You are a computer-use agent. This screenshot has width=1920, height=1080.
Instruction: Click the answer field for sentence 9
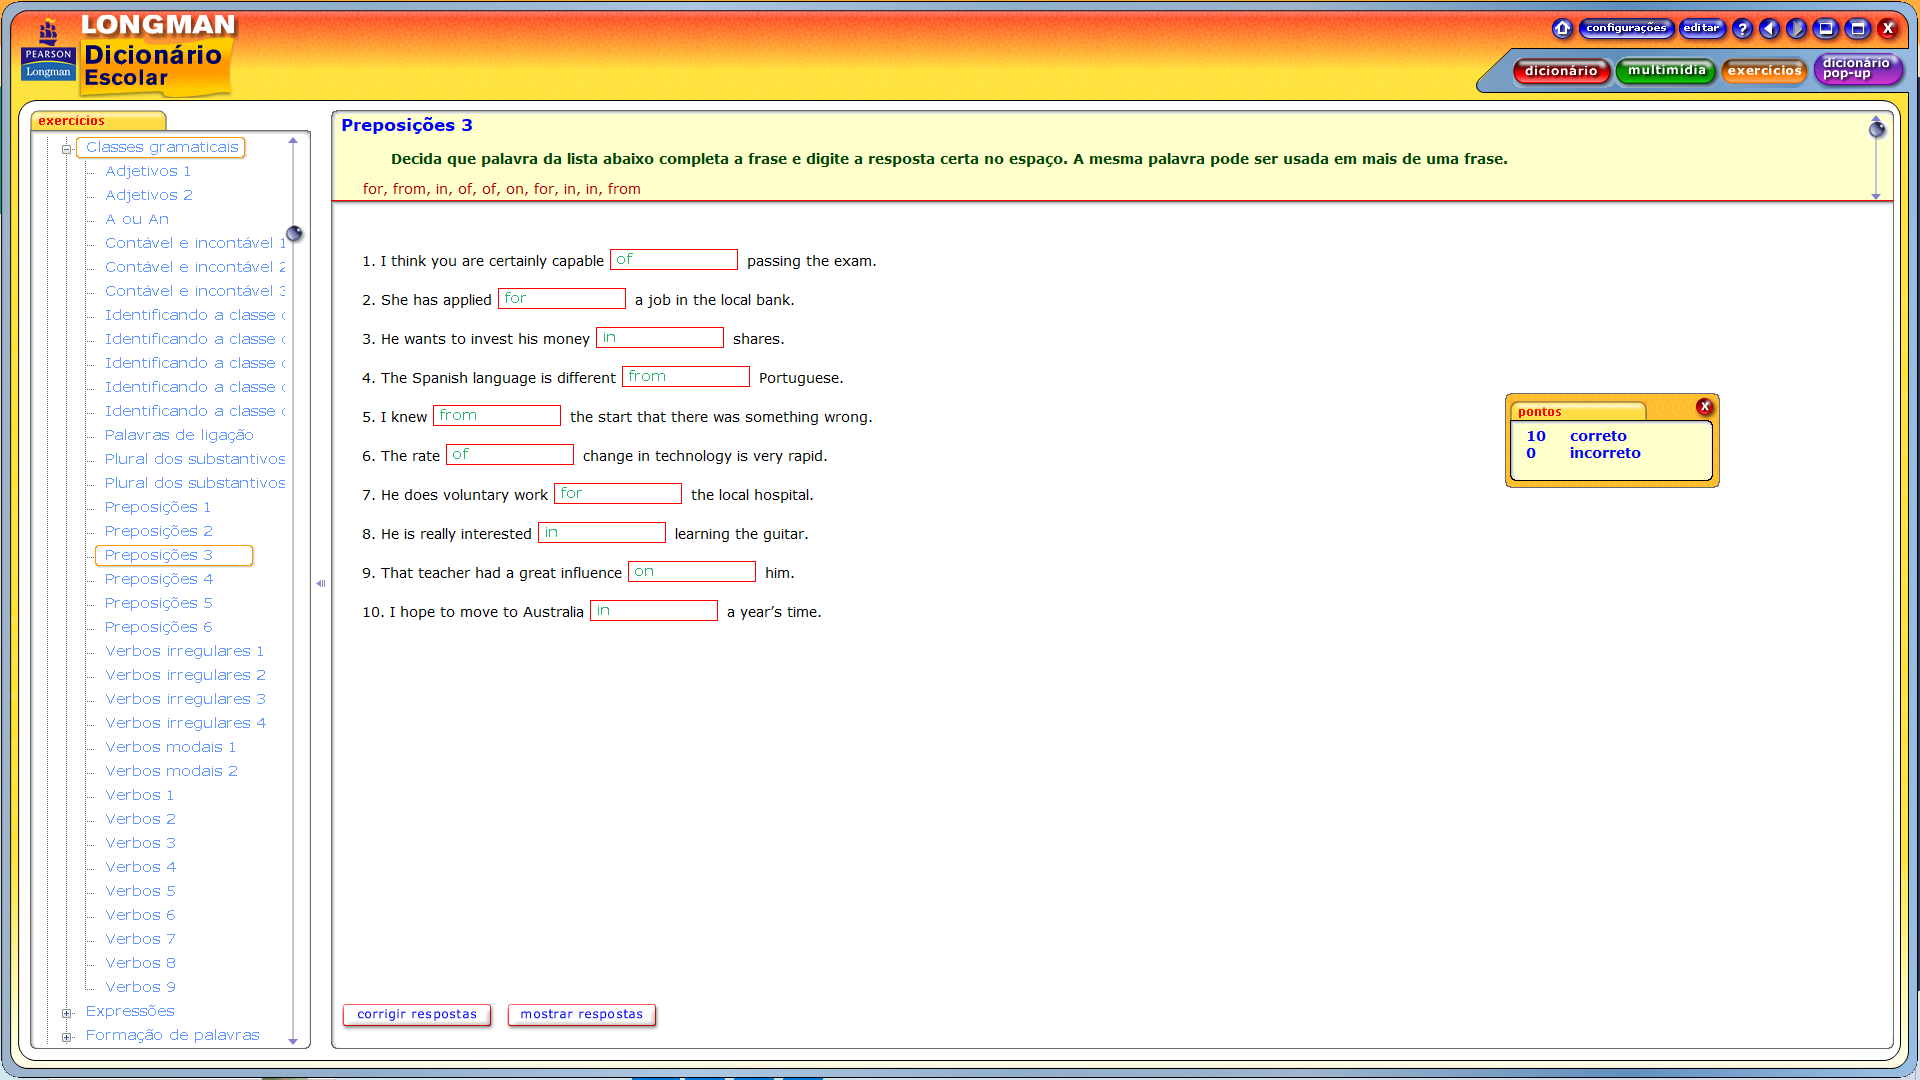click(692, 572)
